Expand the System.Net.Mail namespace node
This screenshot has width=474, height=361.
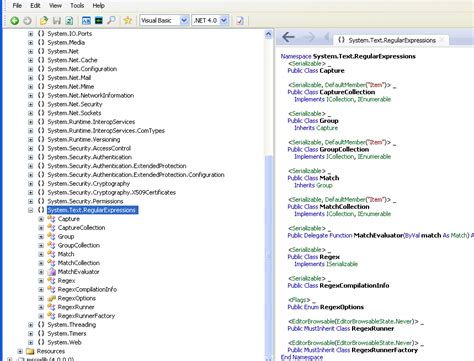point(31,78)
